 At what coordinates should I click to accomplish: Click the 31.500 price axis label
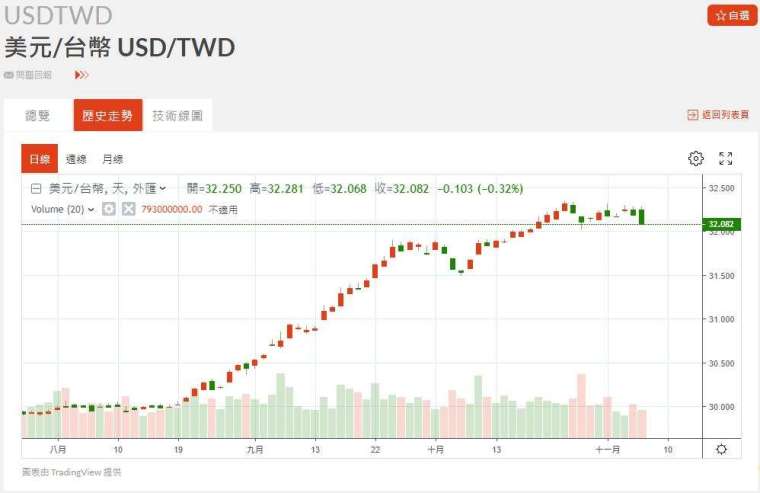[721, 275]
